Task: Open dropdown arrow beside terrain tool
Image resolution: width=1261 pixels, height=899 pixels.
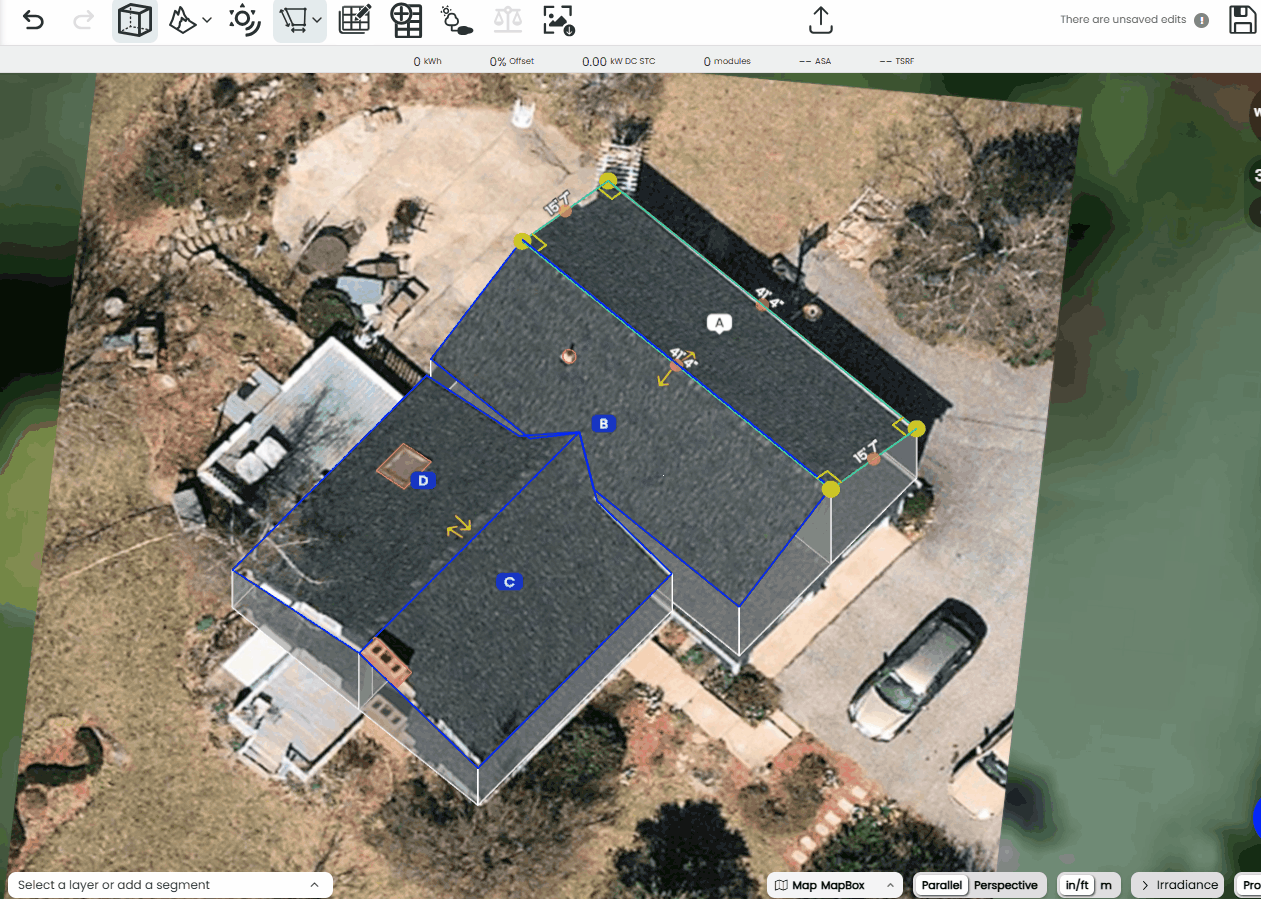Action: [x=207, y=20]
